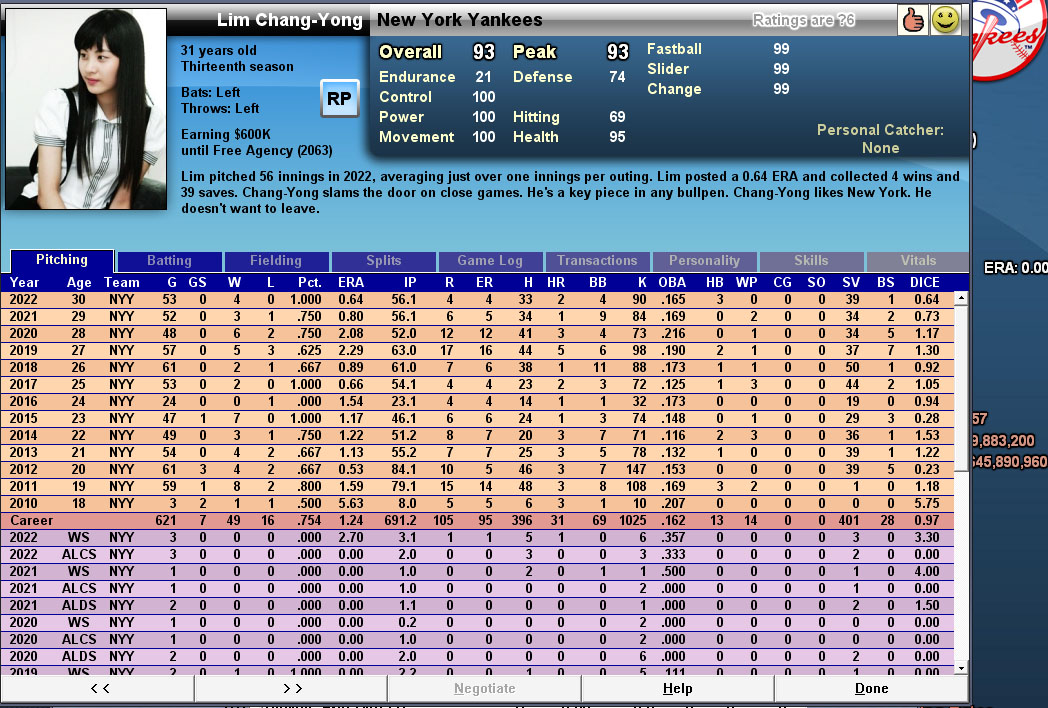Click the Endurance rating 21
1048x708 pixels.
[483, 77]
